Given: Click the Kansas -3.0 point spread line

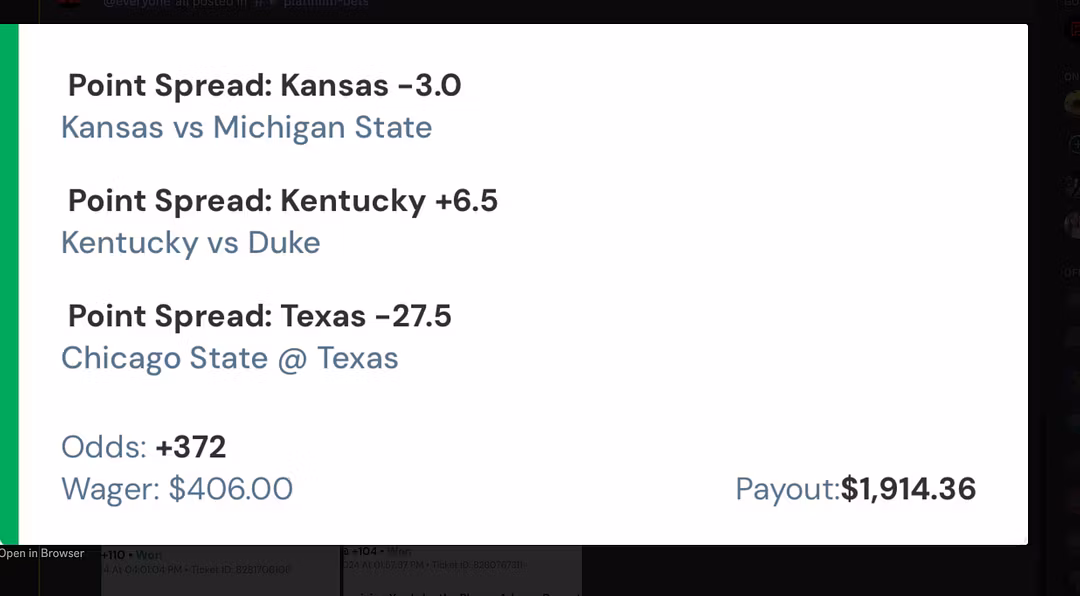Looking at the screenshot, I should tap(264, 86).
